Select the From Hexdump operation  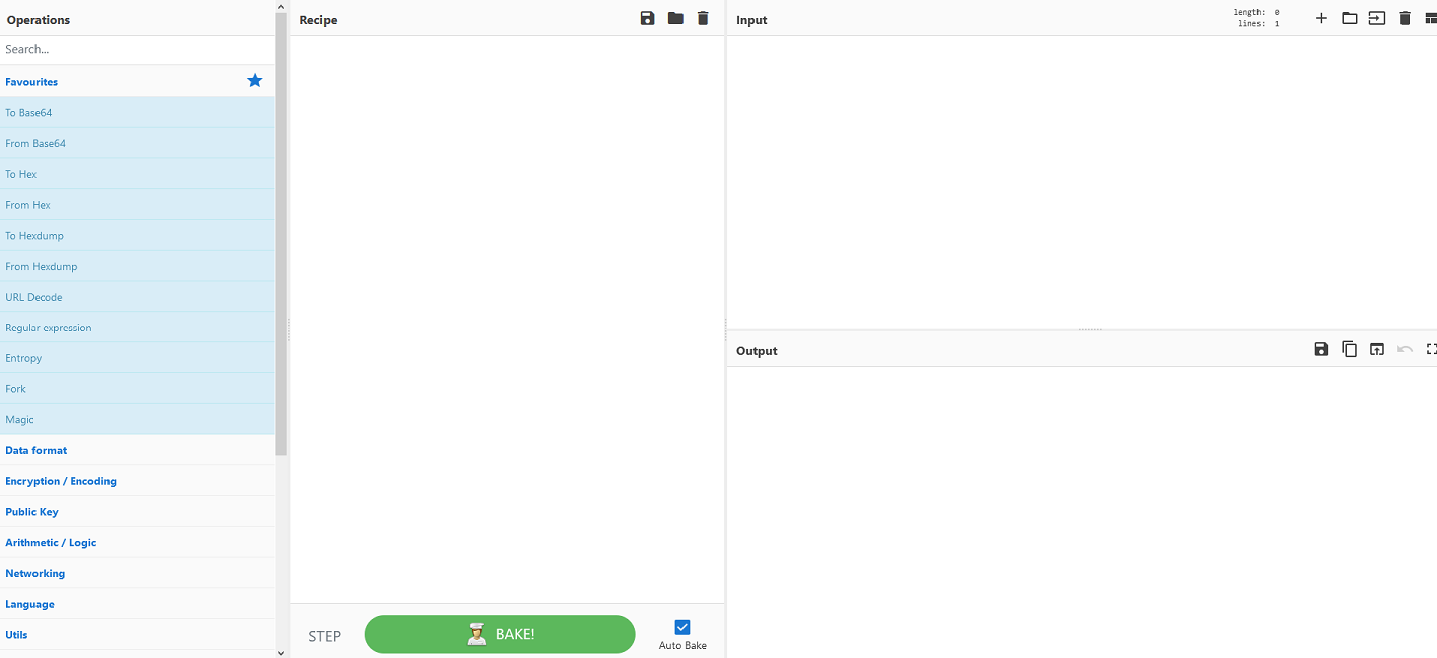[x=137, y=266]
